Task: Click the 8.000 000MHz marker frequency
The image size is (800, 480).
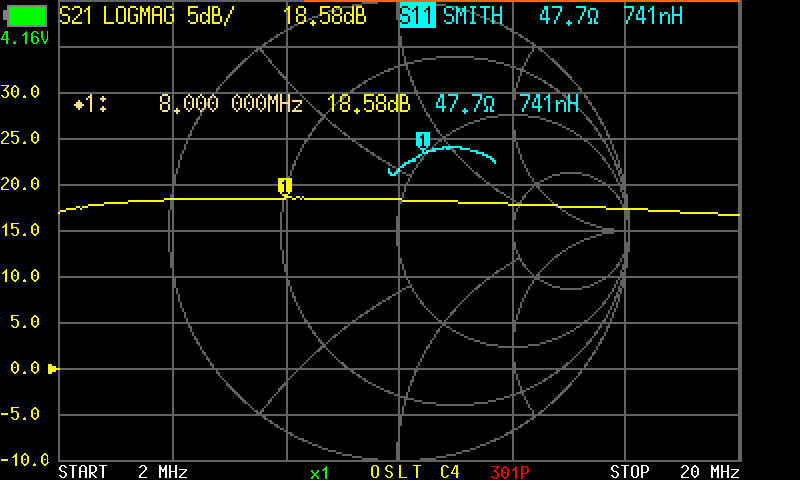Action: click(231, 104)
